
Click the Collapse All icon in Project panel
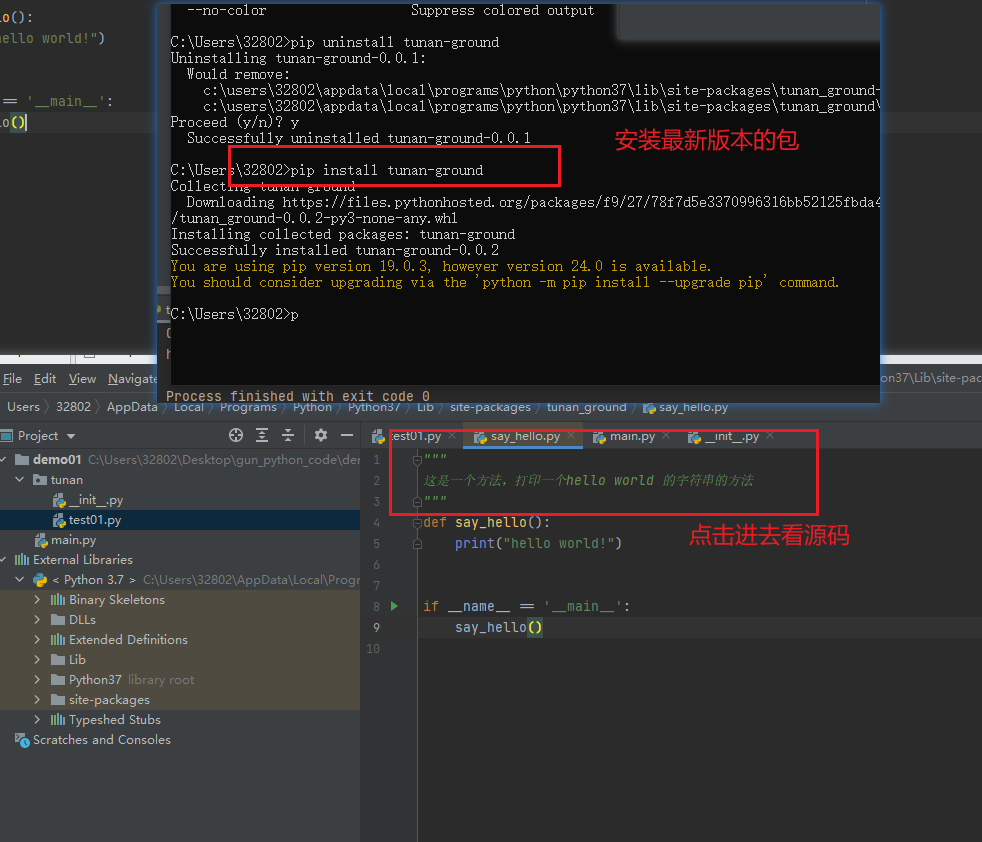[x=288, y=435]
